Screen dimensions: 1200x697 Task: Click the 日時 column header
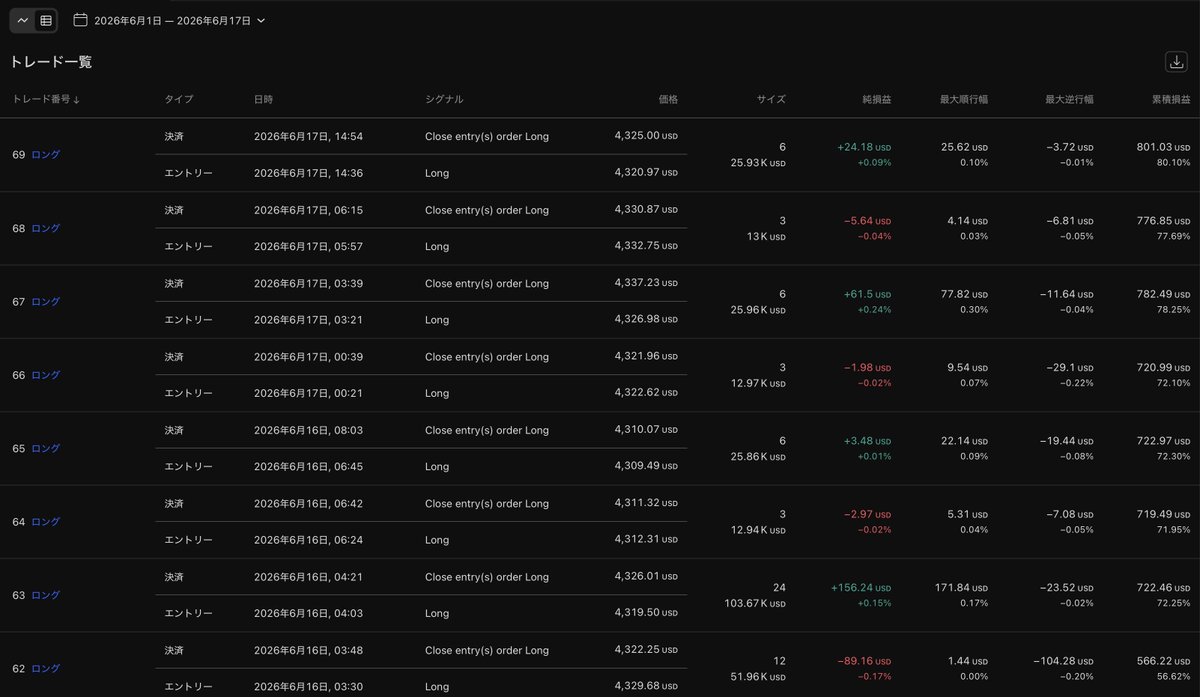(x=264, y=99)
